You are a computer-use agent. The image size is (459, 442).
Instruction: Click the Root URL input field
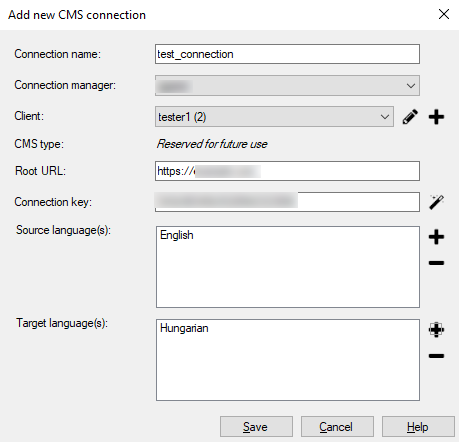(x=287, y=171)
